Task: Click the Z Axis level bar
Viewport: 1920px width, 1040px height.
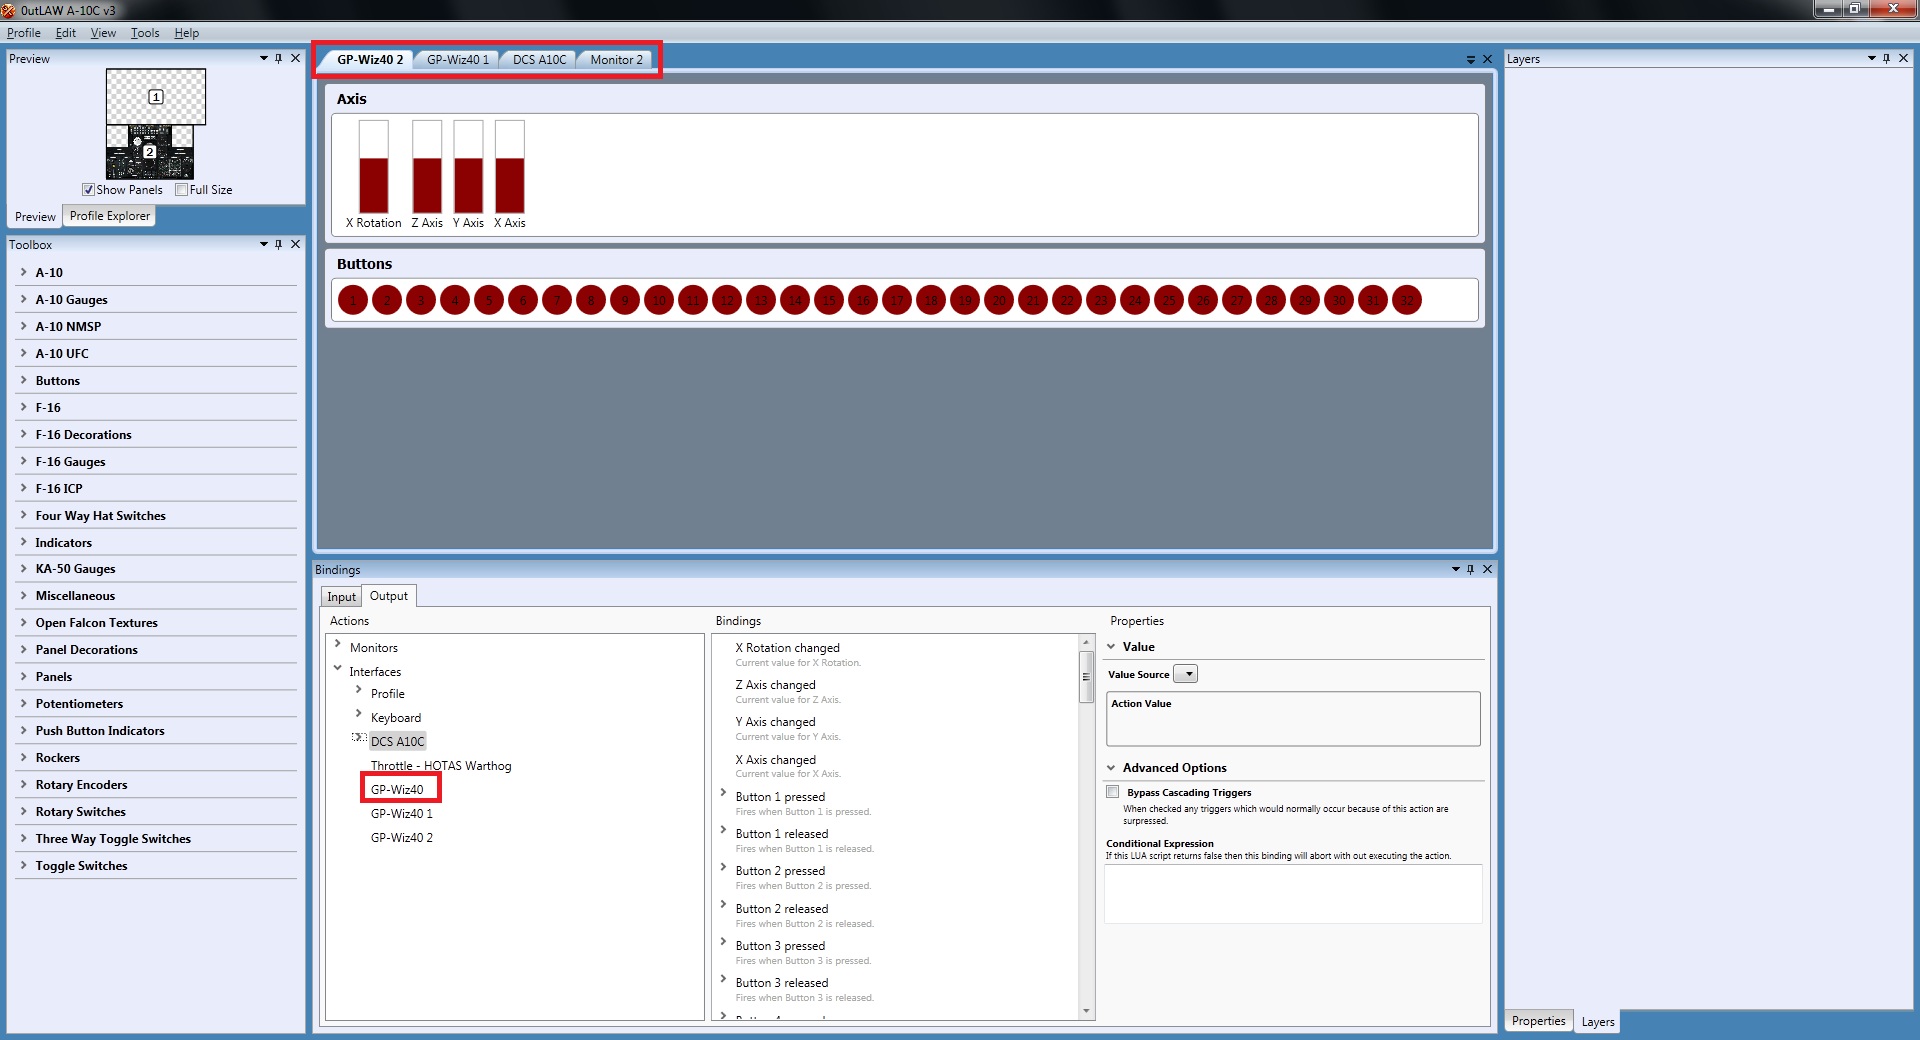Action: click(427, 166)
